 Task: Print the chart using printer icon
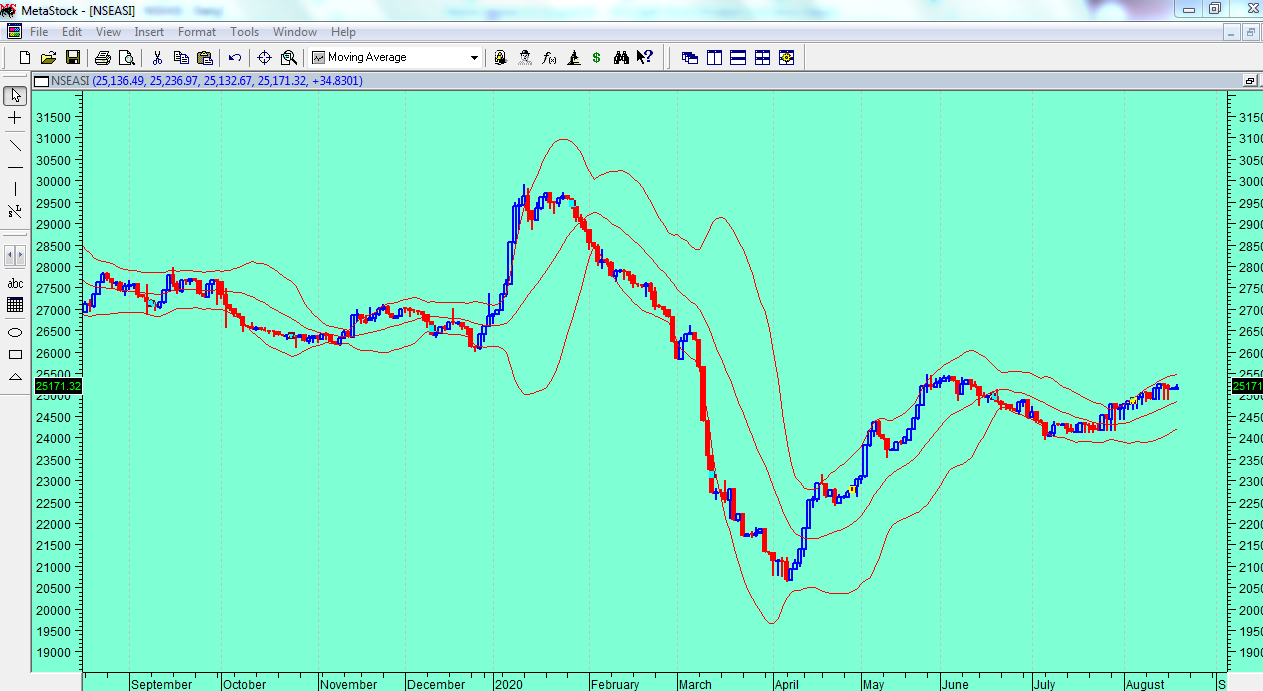[102, 58]
